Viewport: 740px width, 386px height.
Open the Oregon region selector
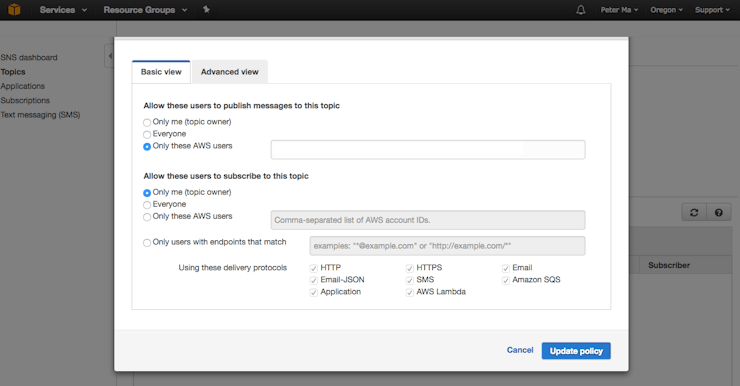coord(666,10)
